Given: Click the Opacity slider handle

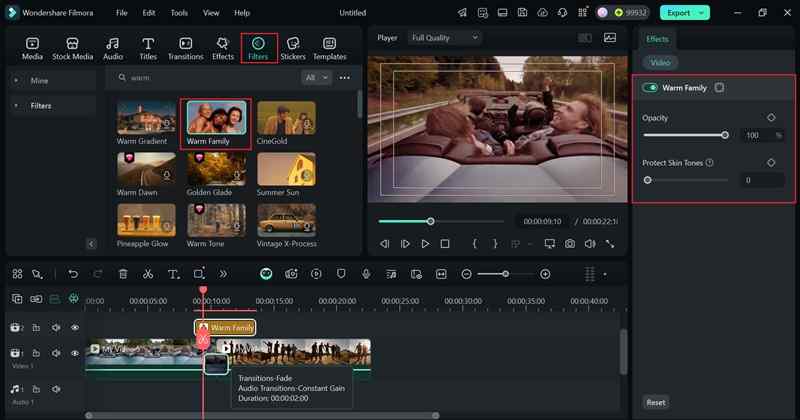Looking at the screenshot, I should 725,135.
